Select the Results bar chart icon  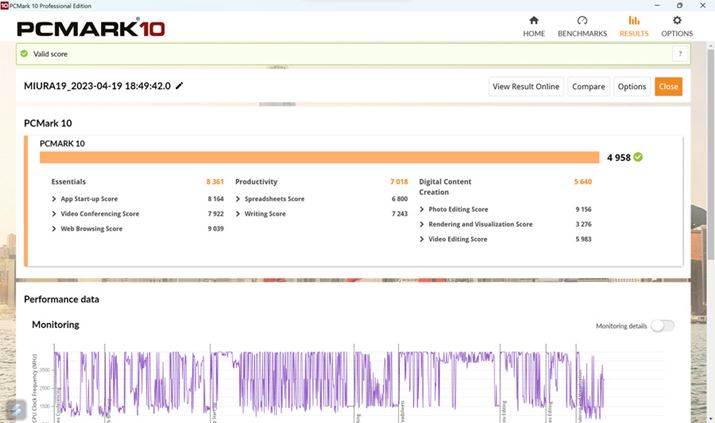coord(633,21)
